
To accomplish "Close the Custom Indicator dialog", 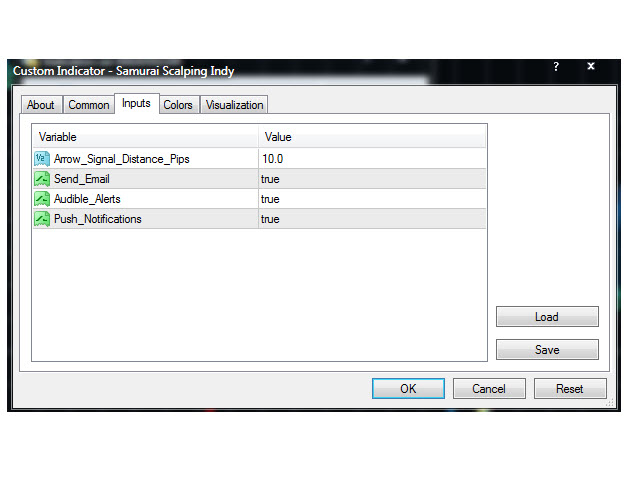I will [591, 66].
